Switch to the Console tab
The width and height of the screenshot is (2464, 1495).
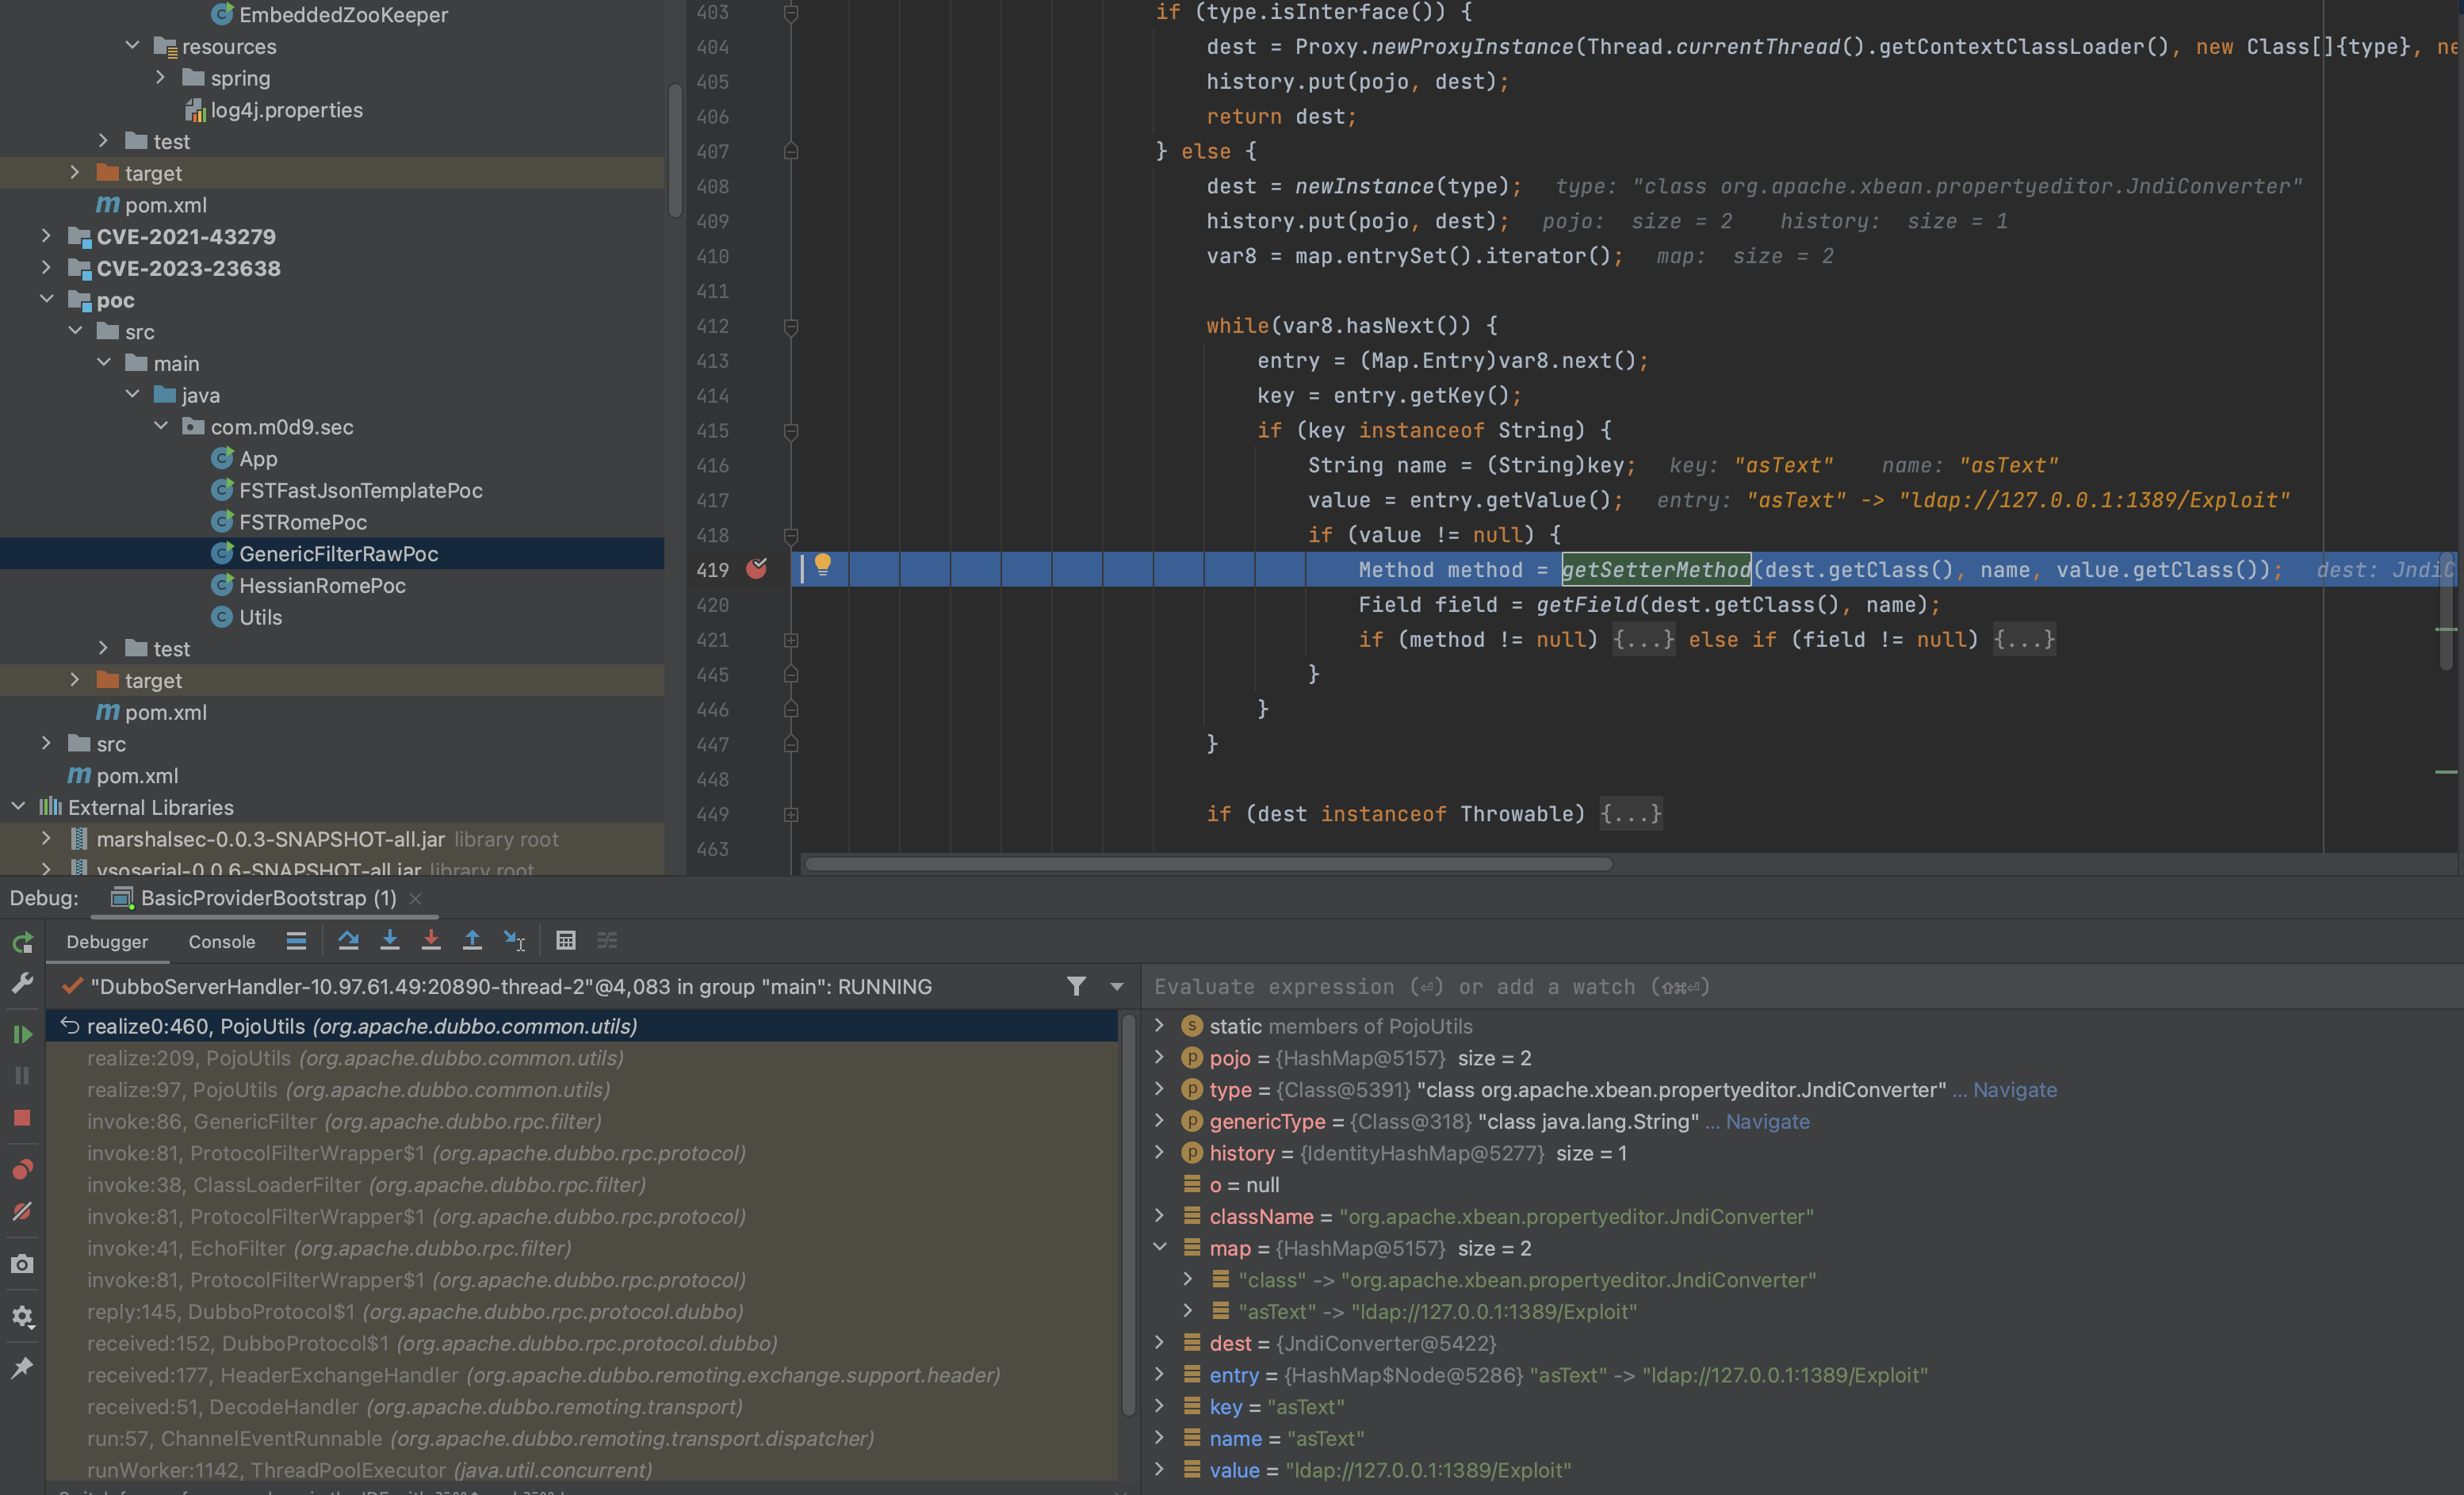(x=222, y=941)
